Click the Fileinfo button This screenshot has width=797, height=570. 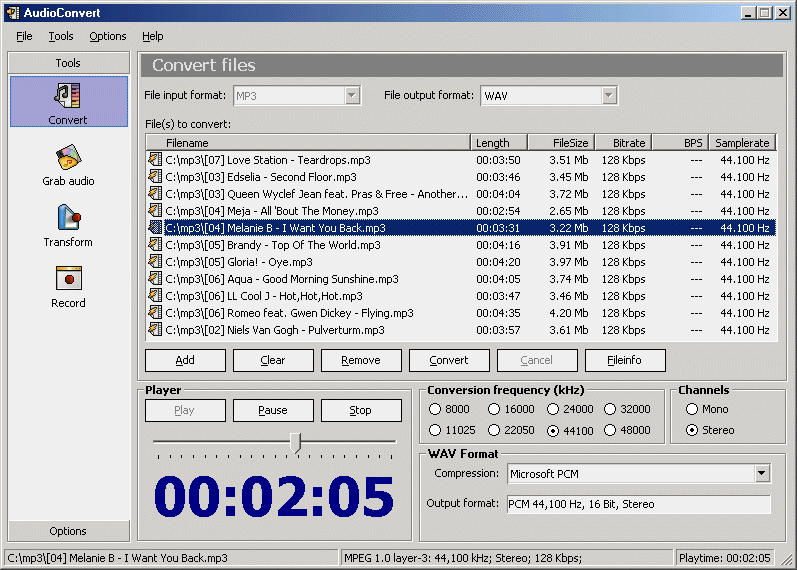[x=625, y=360]
